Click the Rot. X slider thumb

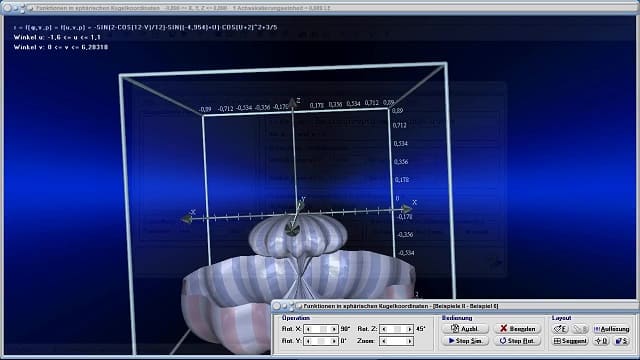pyautogui.click(x=323, y=329)
